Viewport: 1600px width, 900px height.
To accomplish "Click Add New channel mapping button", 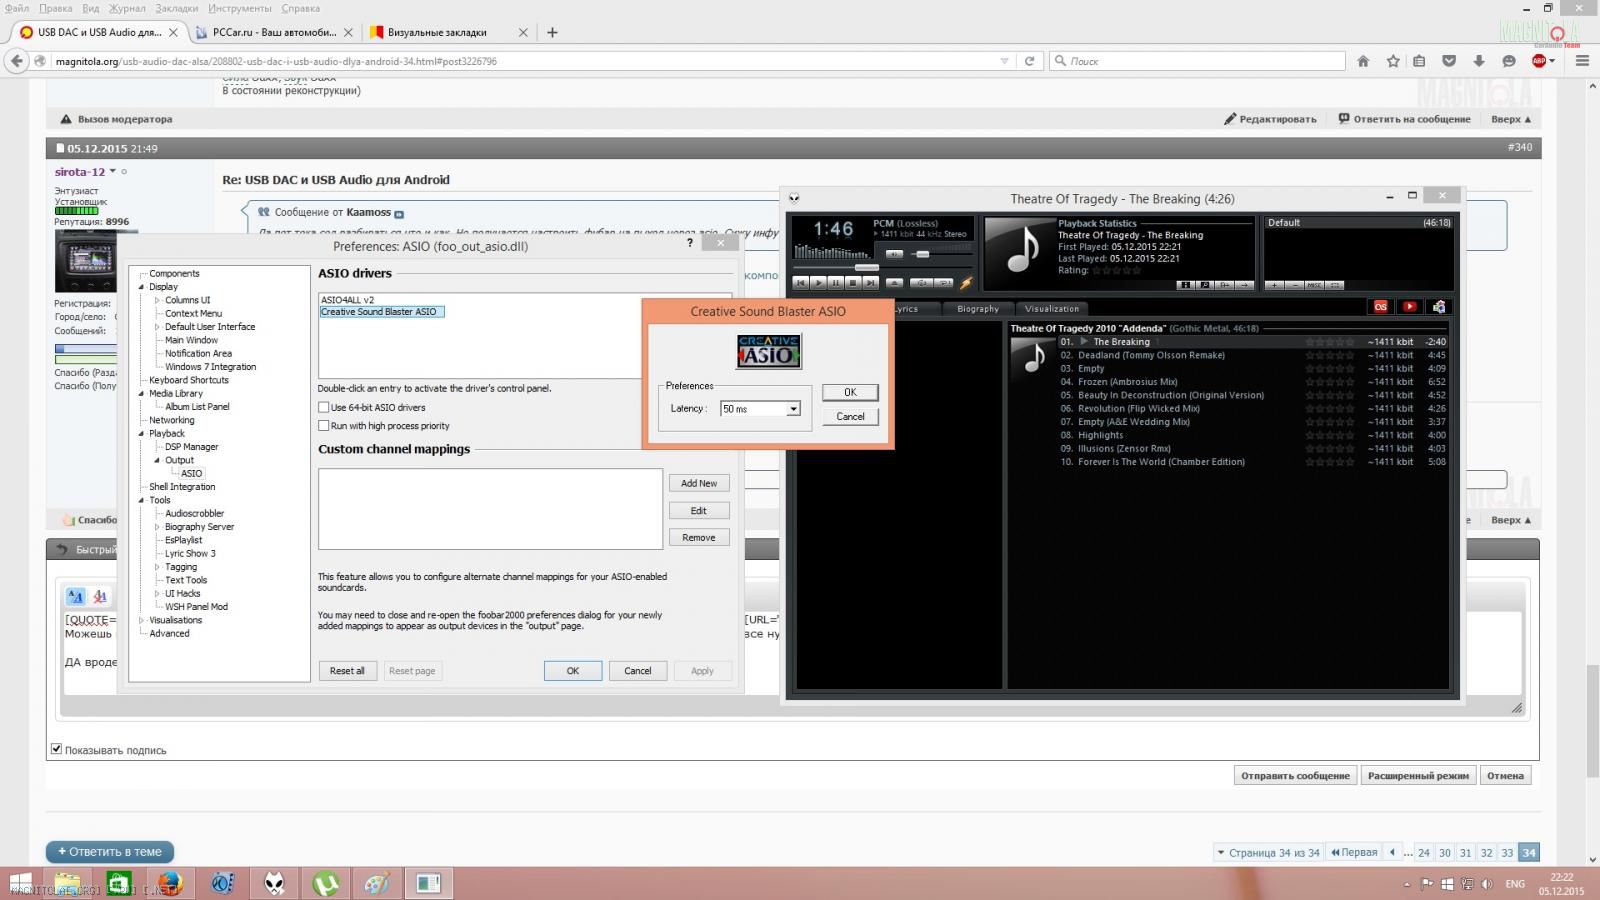I will click(699, 484).
